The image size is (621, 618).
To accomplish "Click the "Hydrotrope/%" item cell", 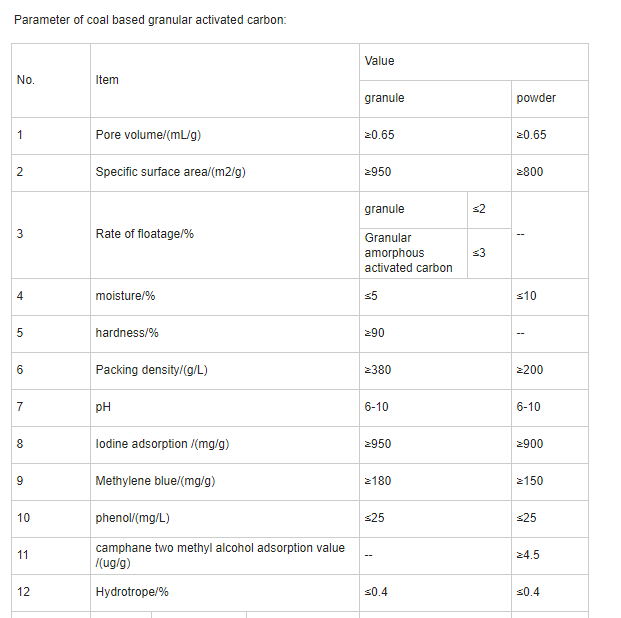I will coord(132,592).
